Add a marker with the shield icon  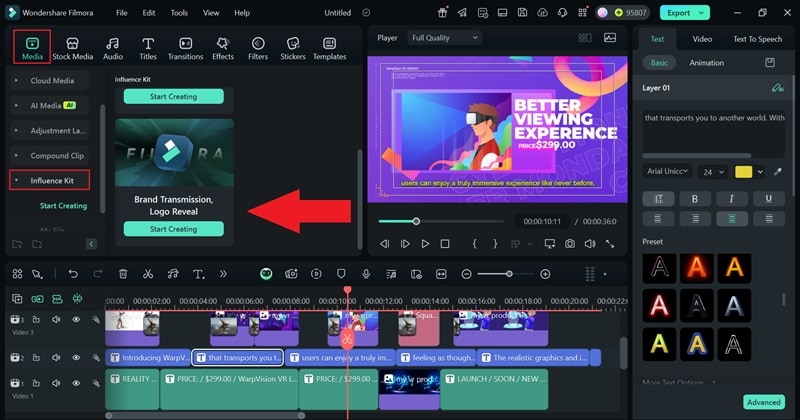[341, 274]
